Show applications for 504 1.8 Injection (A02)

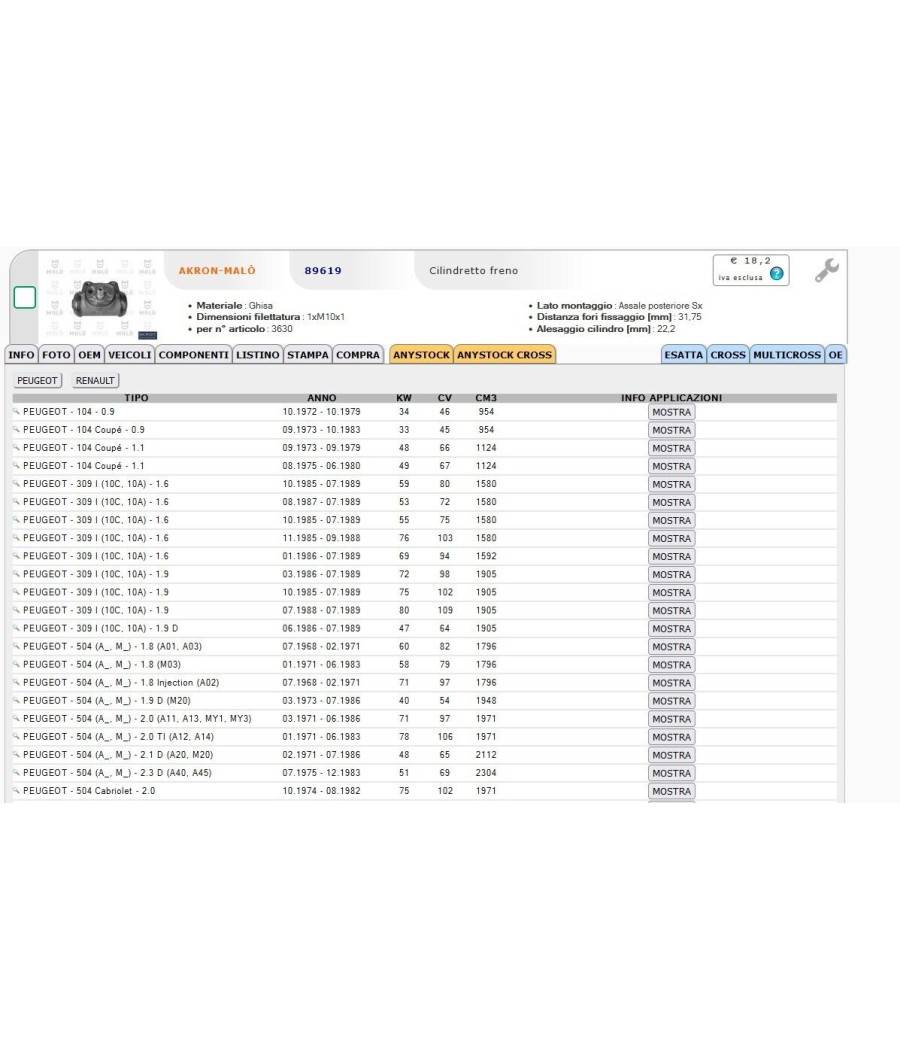click(x=672, y=683)
